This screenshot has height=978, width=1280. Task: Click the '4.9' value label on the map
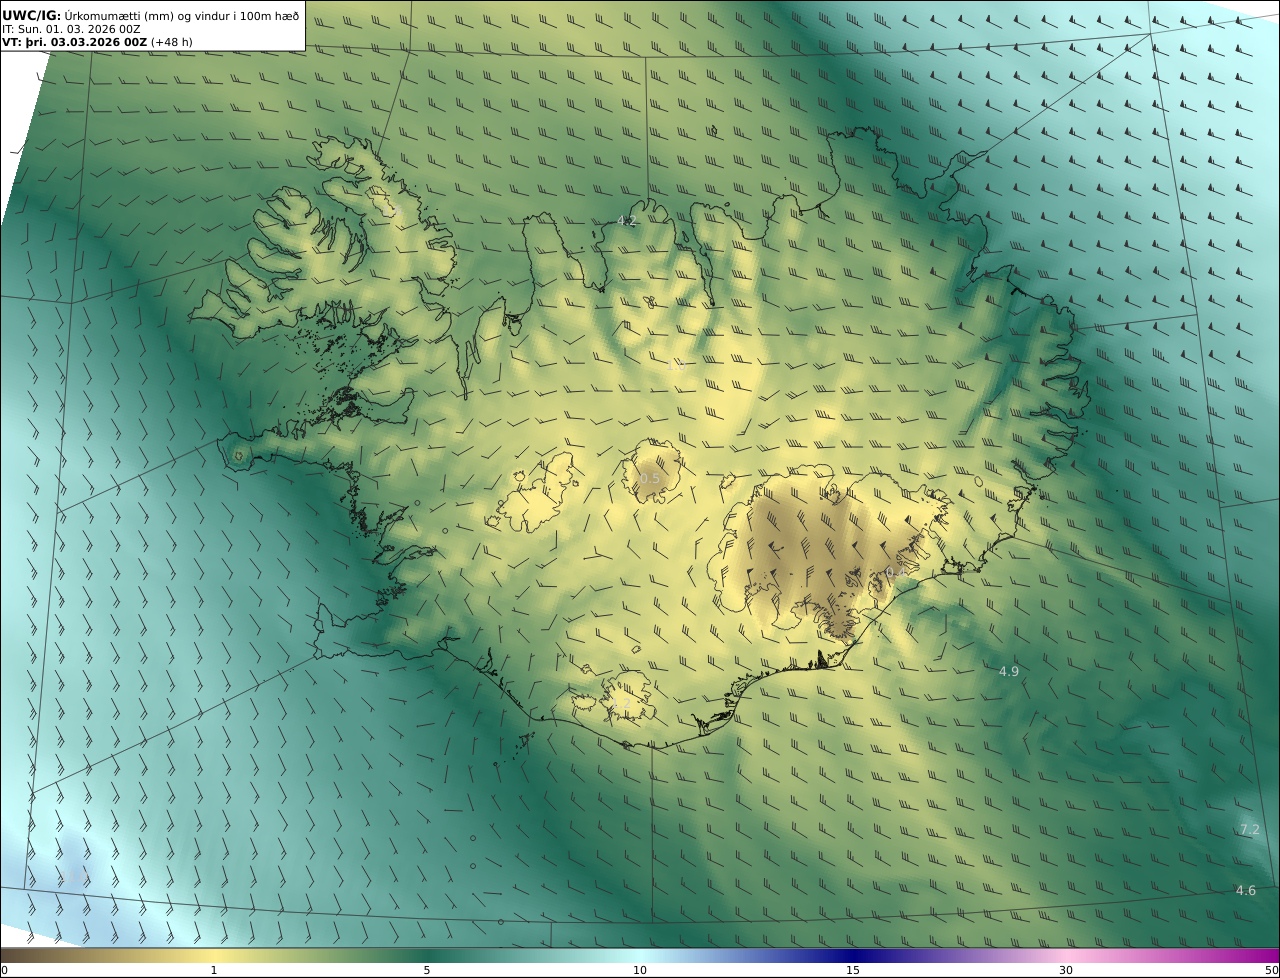click(x=1009, y=671)
